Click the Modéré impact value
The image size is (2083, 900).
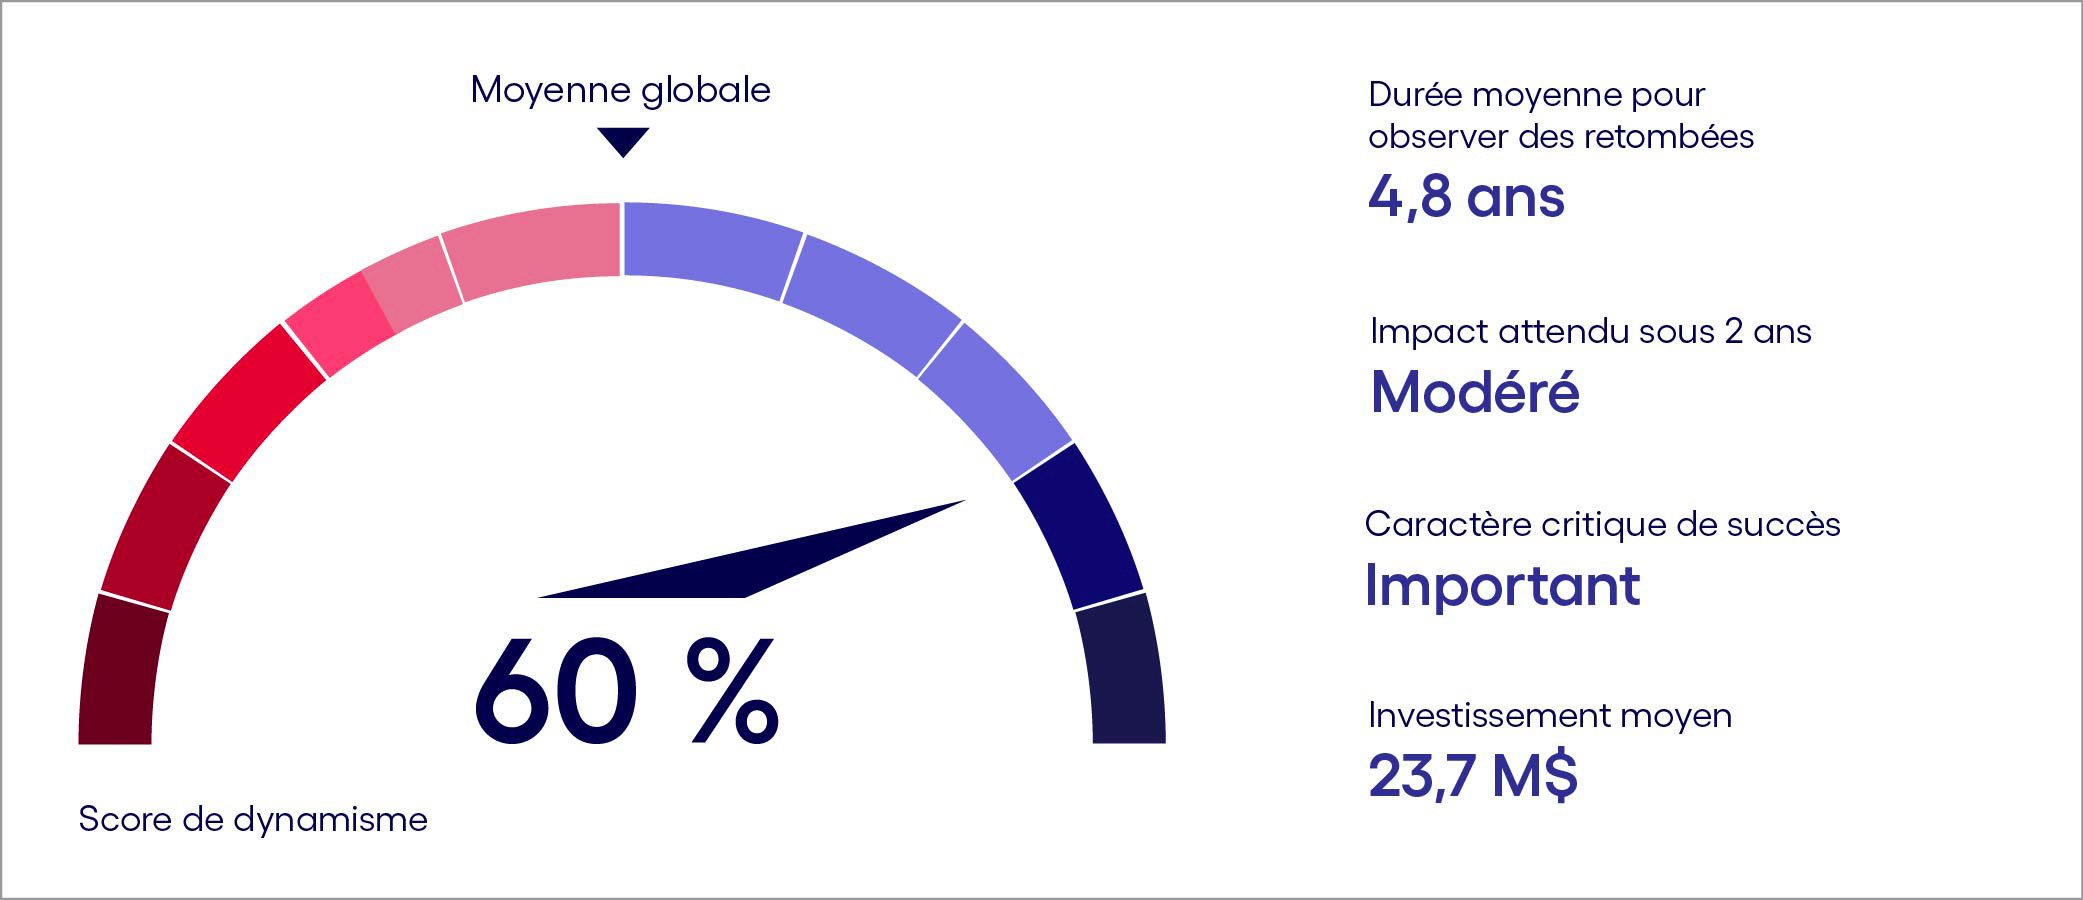point(1475,391)
